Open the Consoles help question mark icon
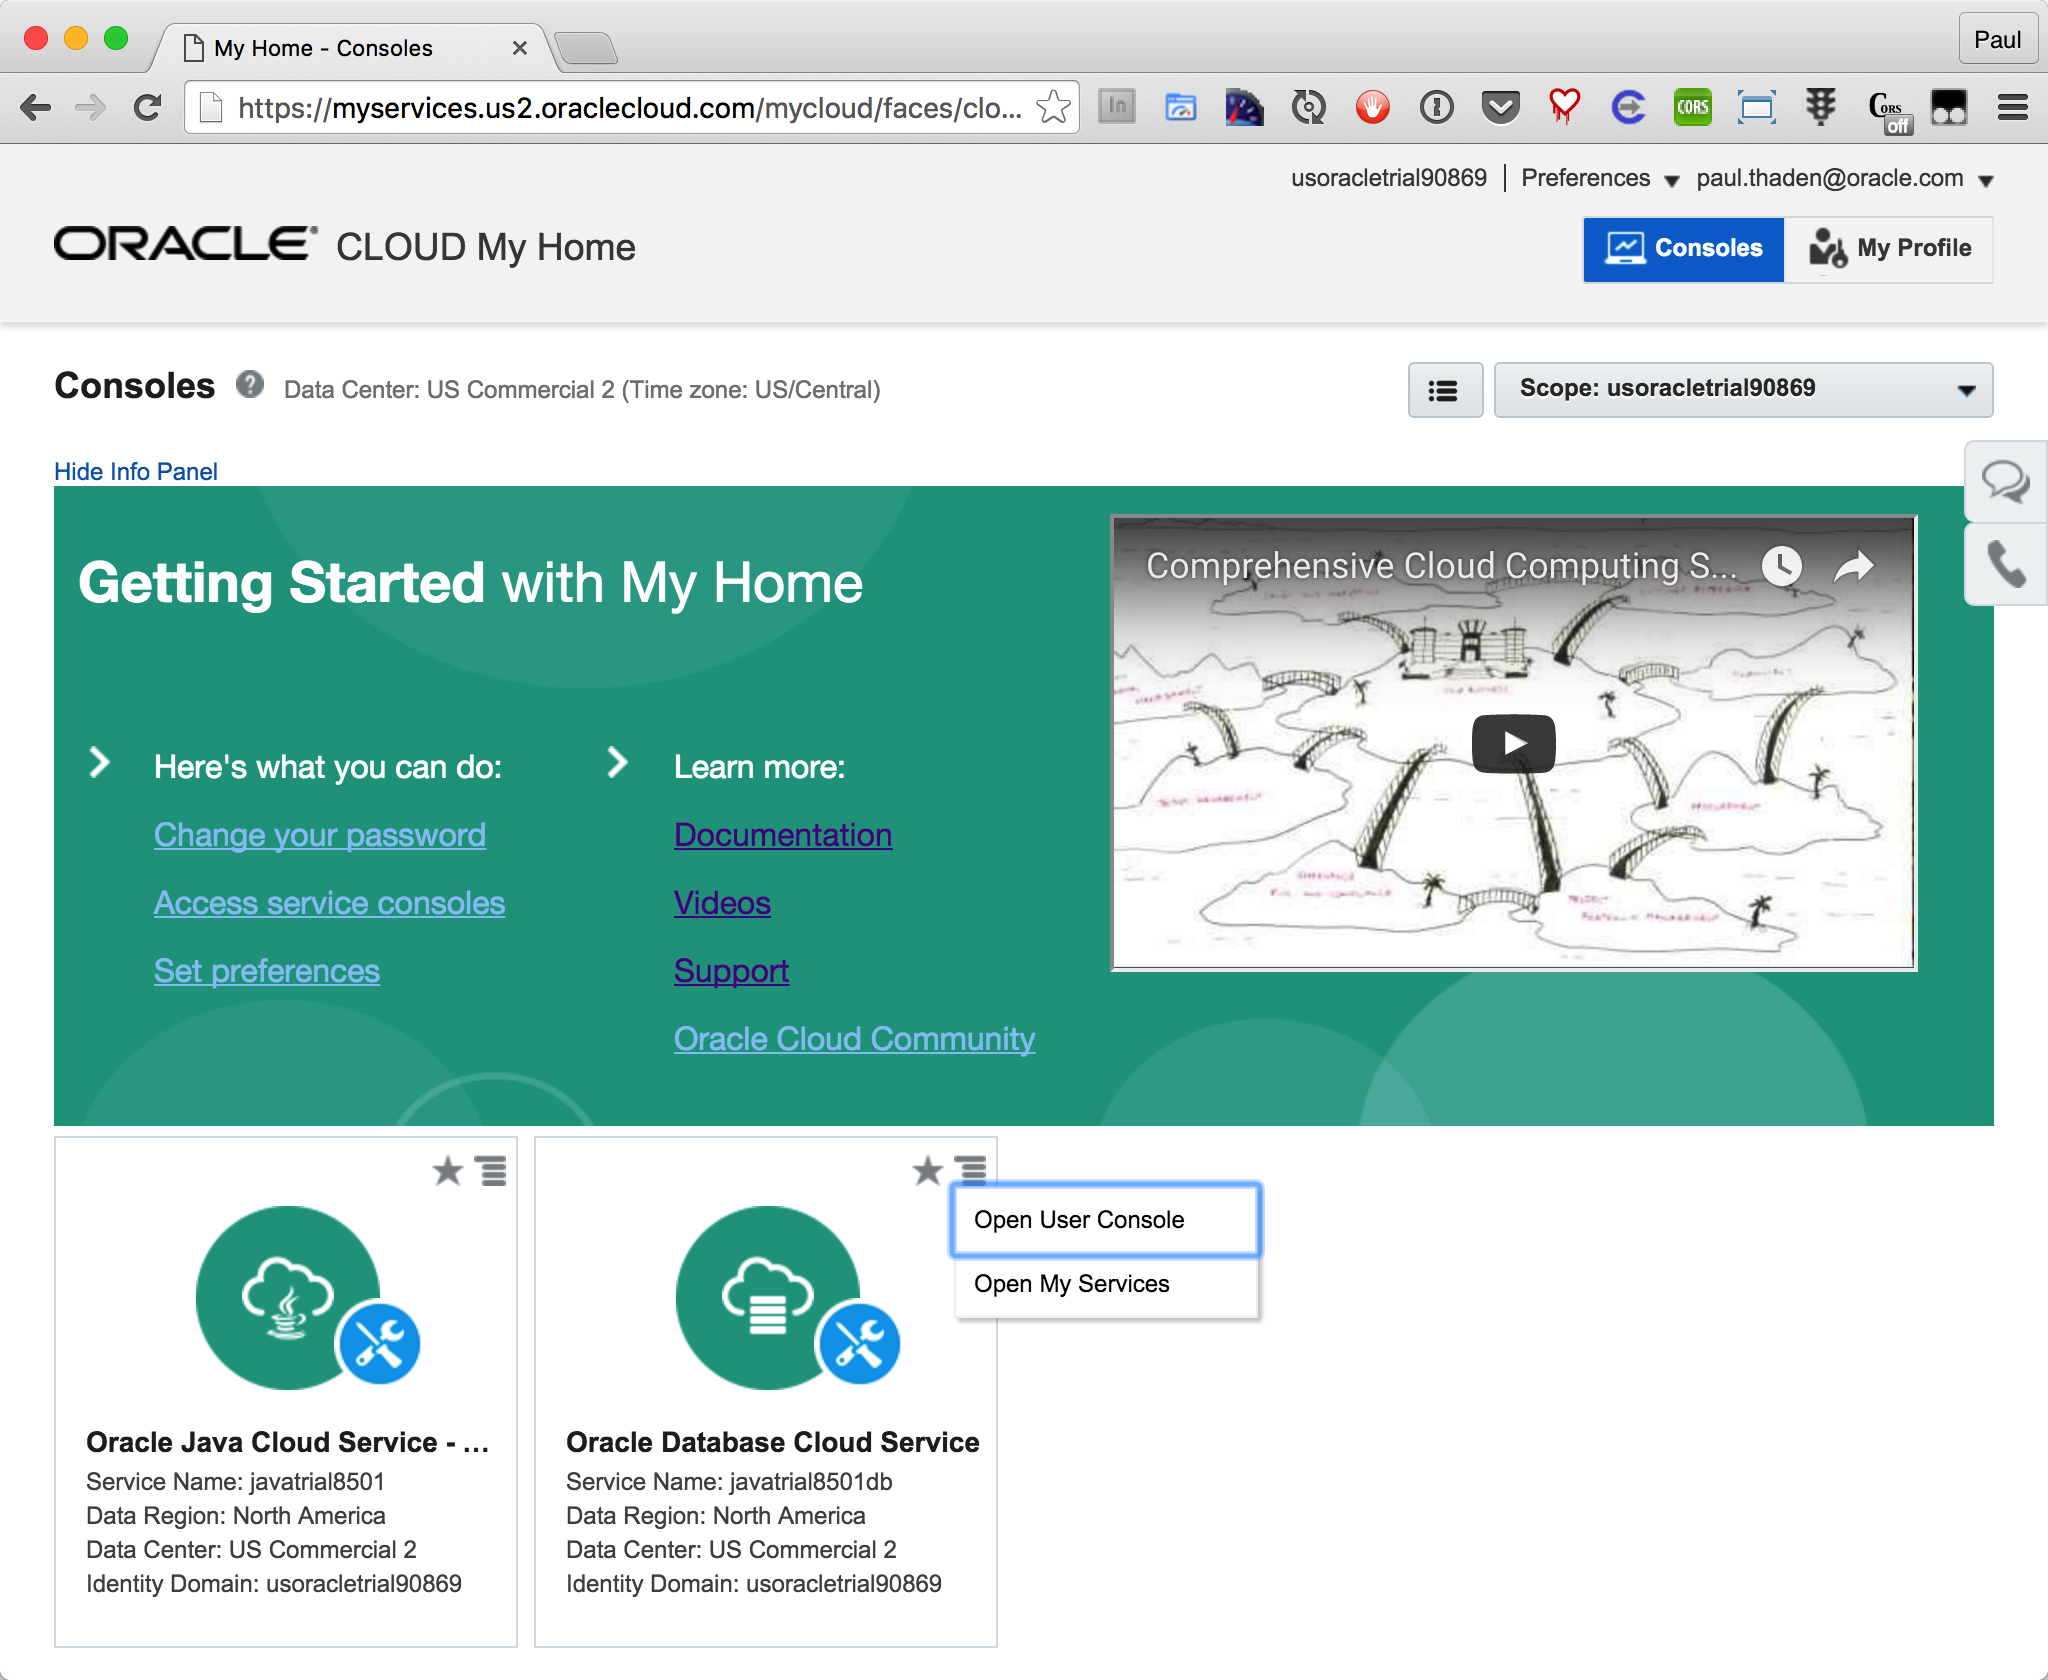The image size is (2048, 1680). click(x=250, y=385)
